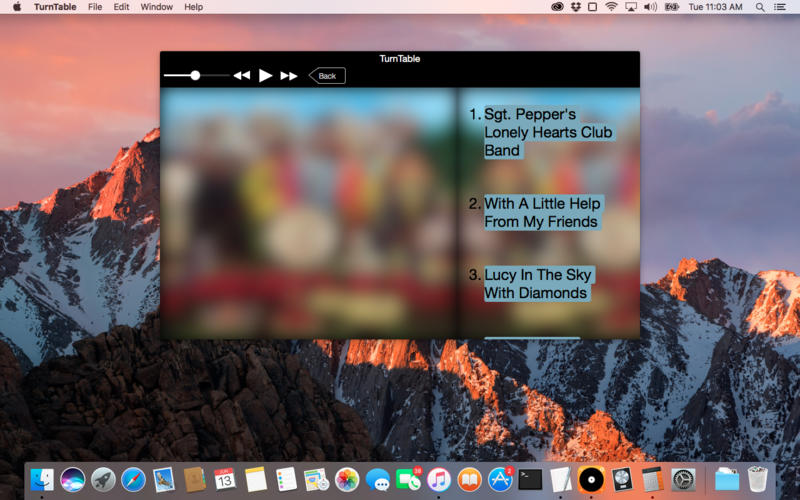The height and width of the screenshot is (500, 800).
Task: Open the Edit menu
Action: coord(121,7)
